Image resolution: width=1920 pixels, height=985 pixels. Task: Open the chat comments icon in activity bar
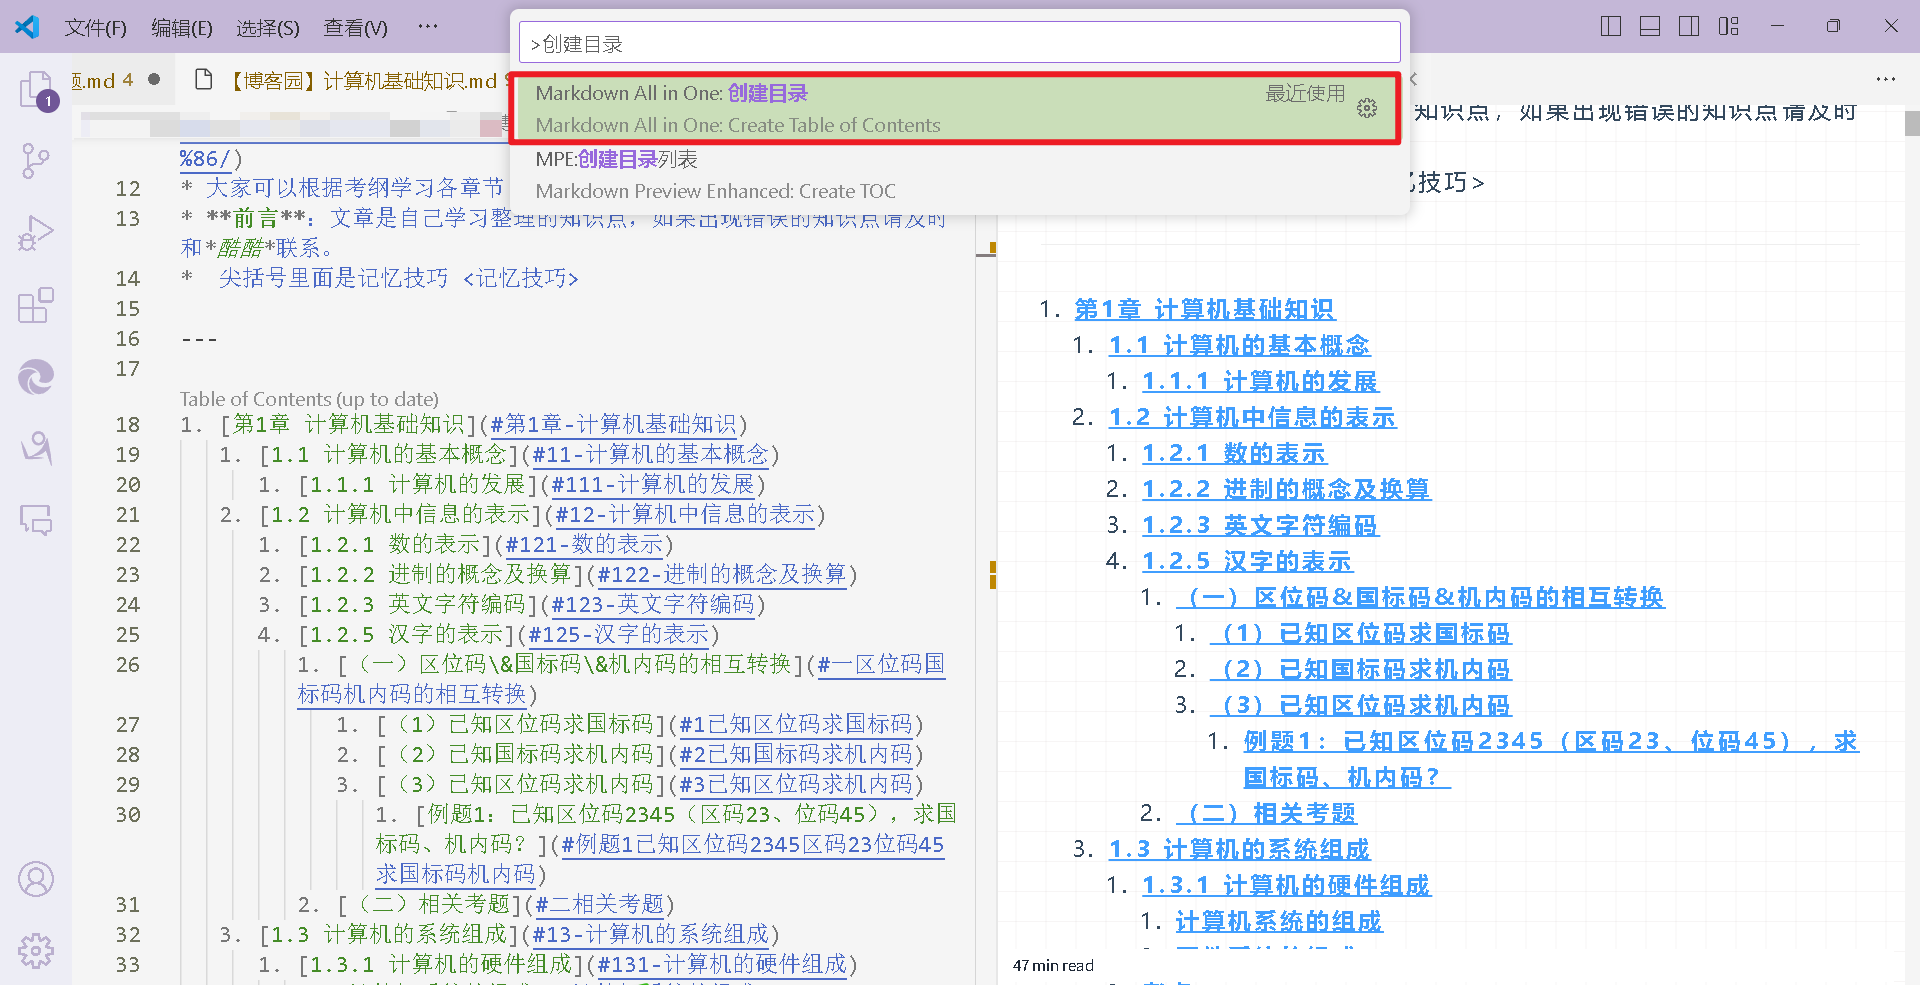[x=36, y=521]
